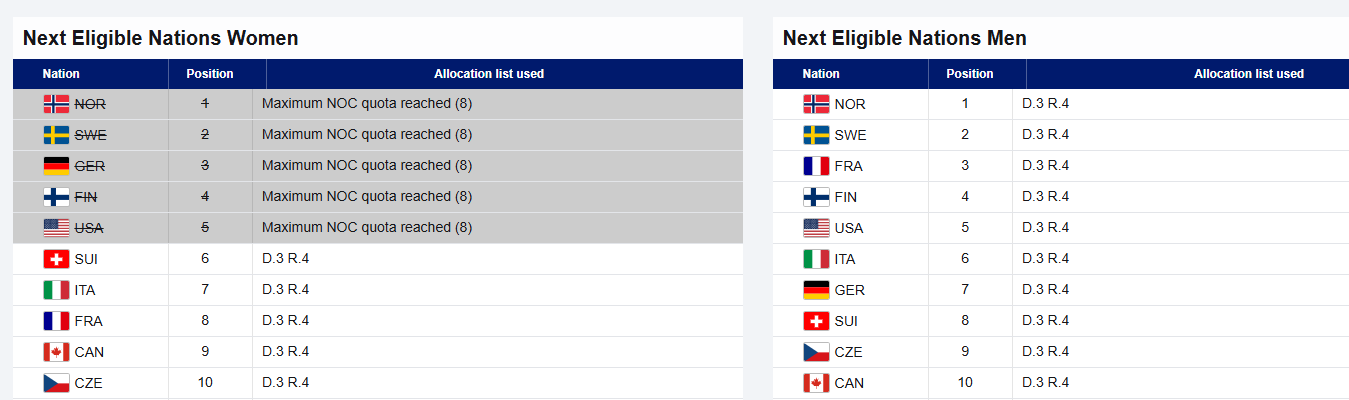1349x400 pixels.
Task: Click the Italy flag in Women table
Action: click(56, 290)
